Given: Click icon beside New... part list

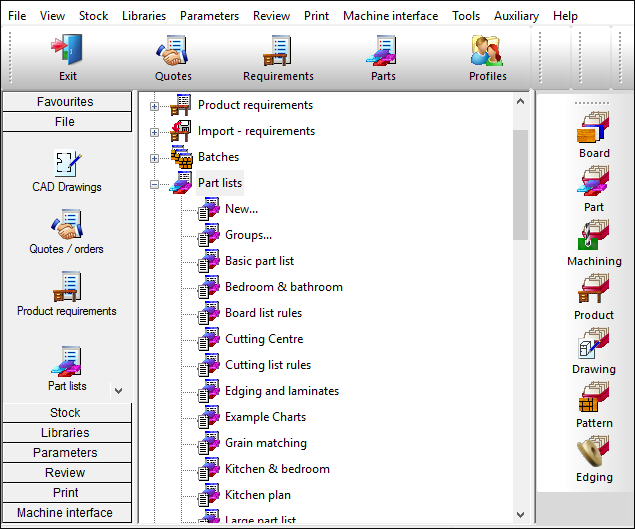Looking at the screenshot, I should 209,209.
